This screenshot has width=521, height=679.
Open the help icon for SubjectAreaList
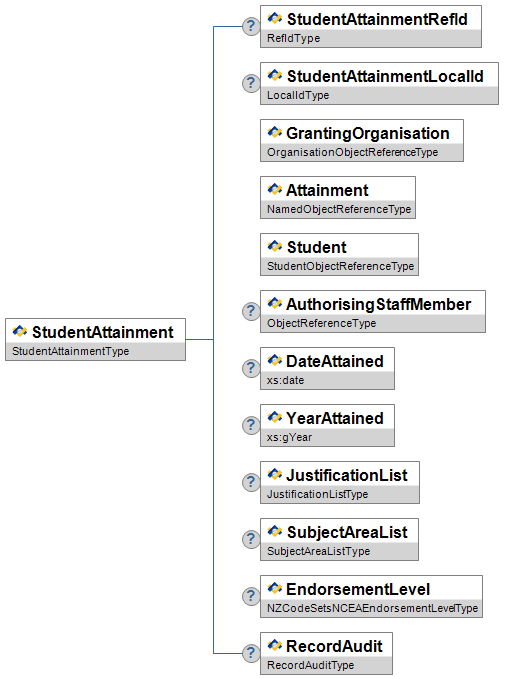251,540
